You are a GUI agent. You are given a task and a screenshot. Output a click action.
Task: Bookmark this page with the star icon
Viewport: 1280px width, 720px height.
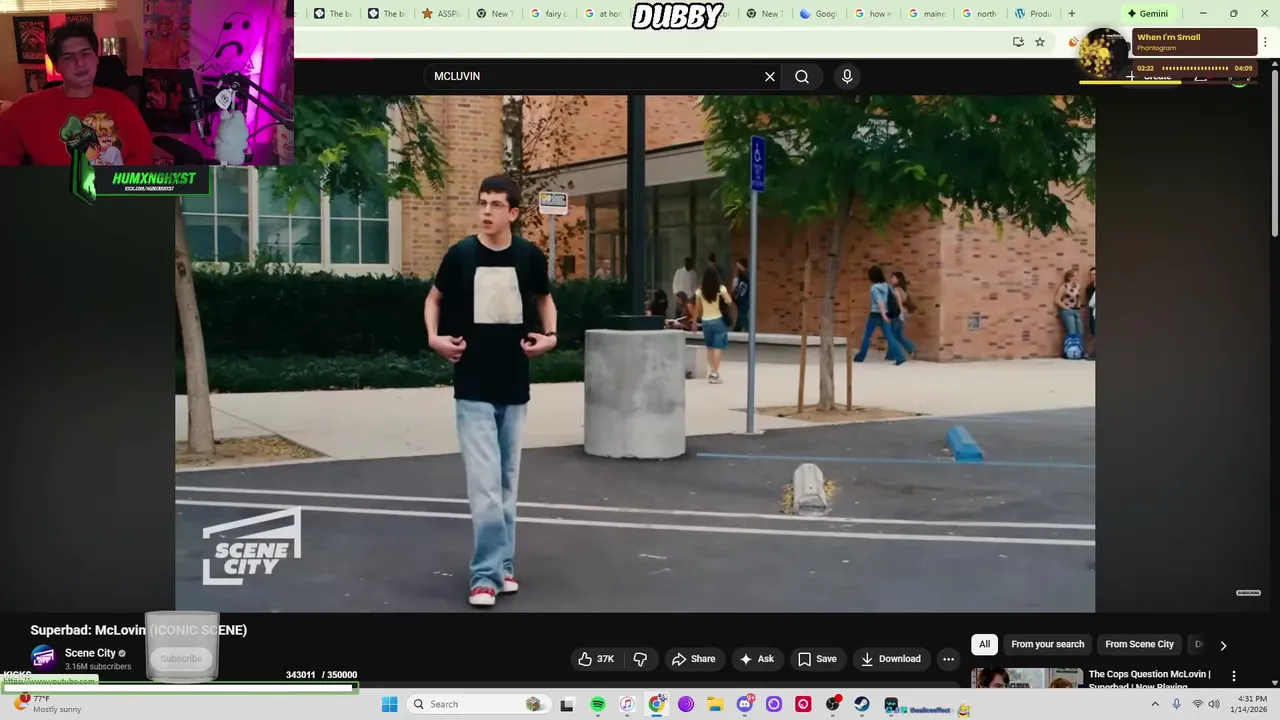(1040, 42)
